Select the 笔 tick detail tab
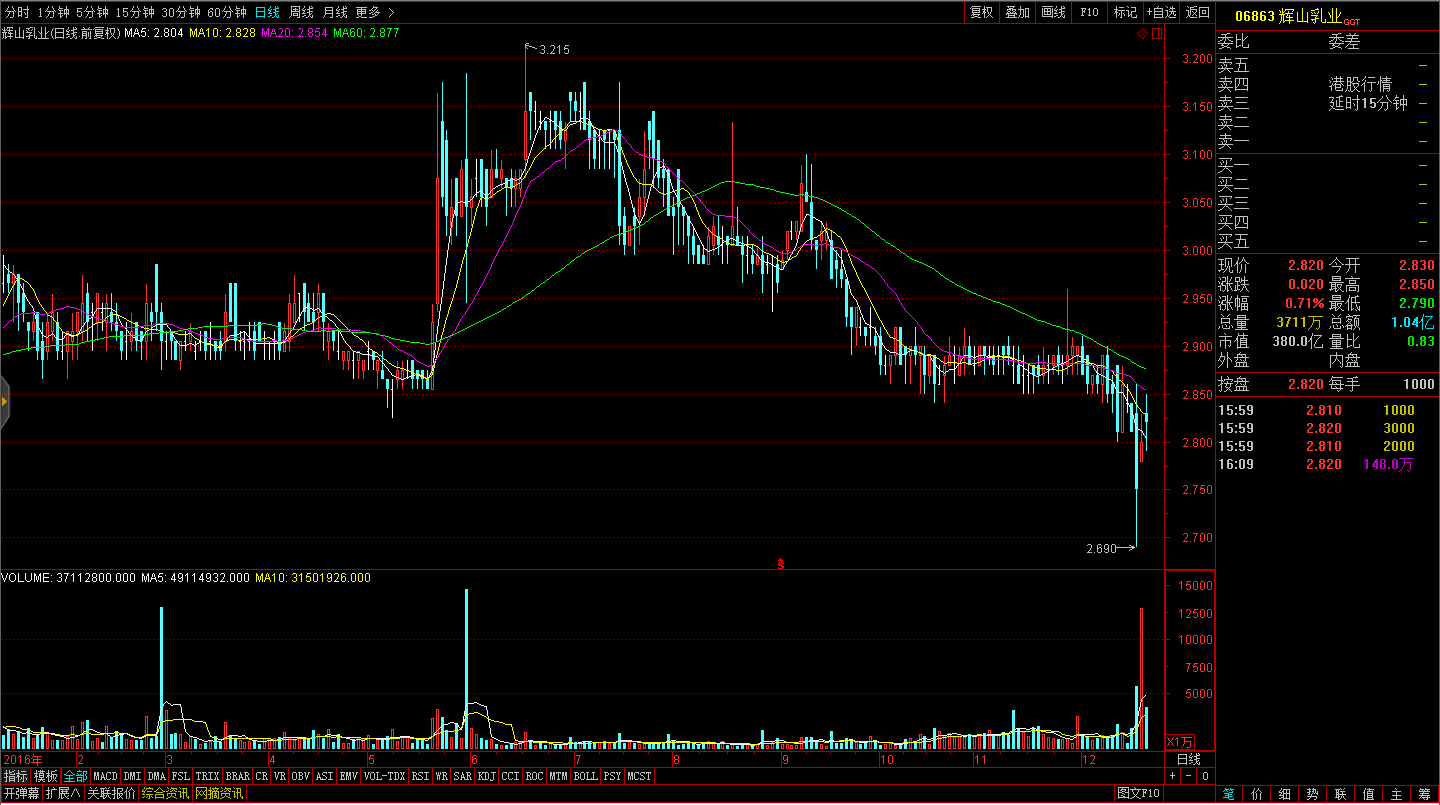This screenshot has height=805, width=1440. [x=1228, y=794]
